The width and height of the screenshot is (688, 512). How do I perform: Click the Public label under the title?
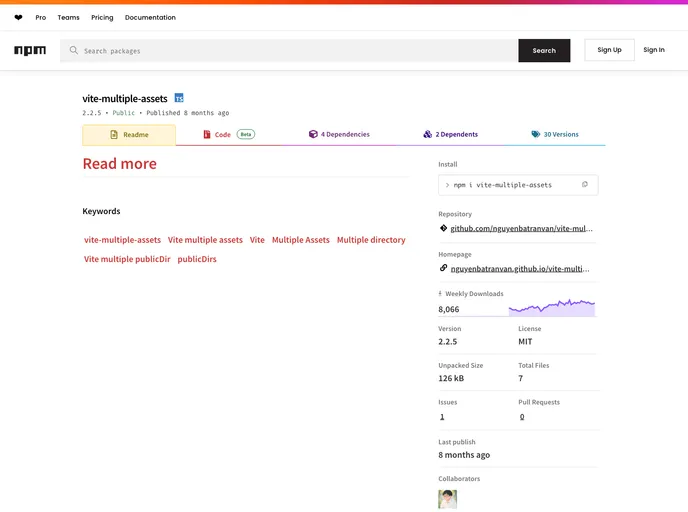pos(124,113)
